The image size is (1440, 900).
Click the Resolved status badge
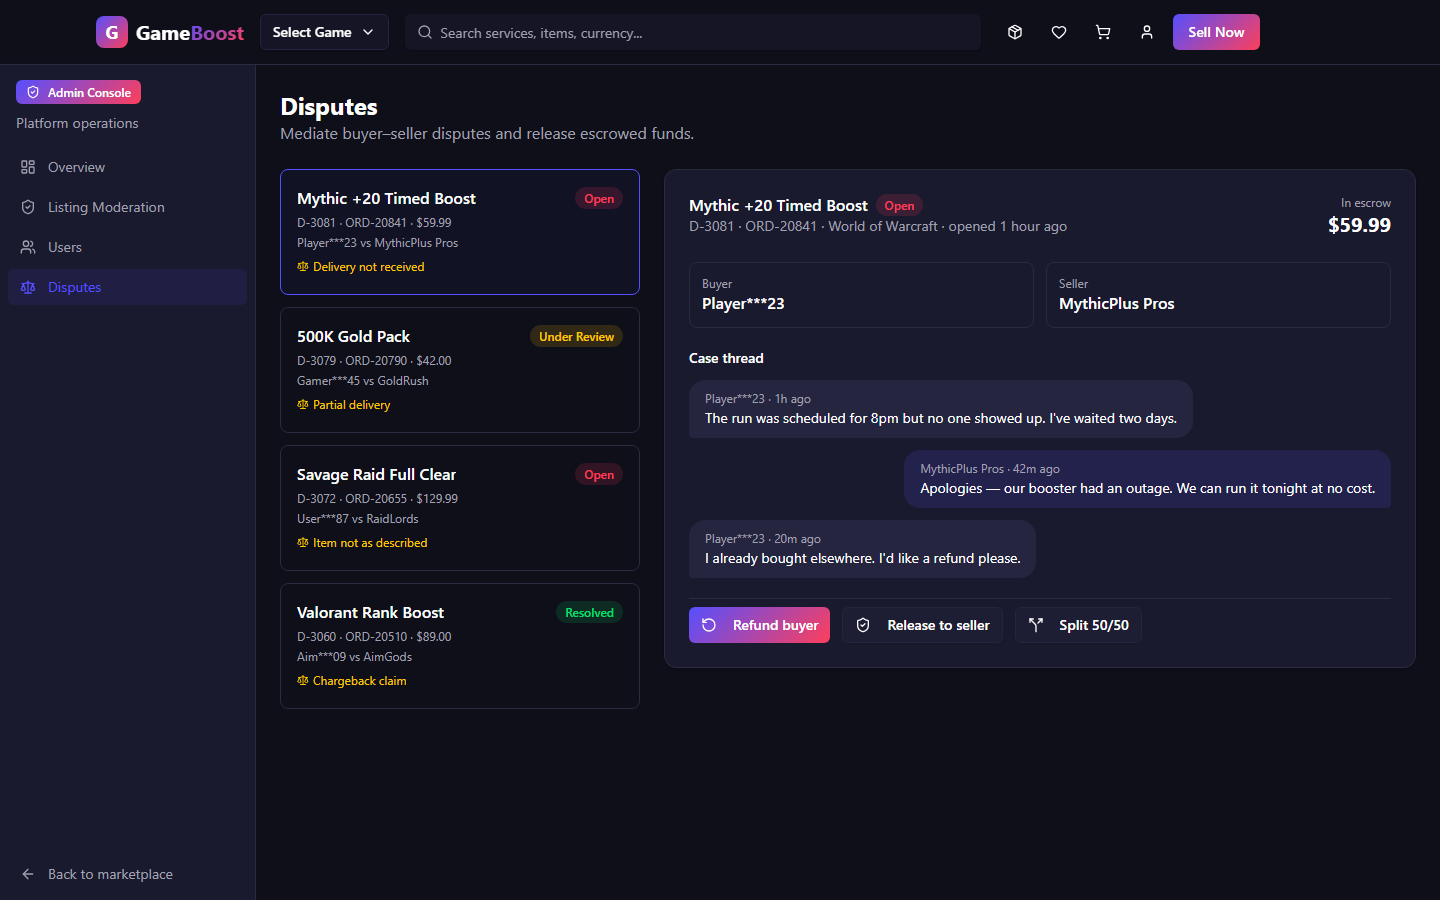589,613
